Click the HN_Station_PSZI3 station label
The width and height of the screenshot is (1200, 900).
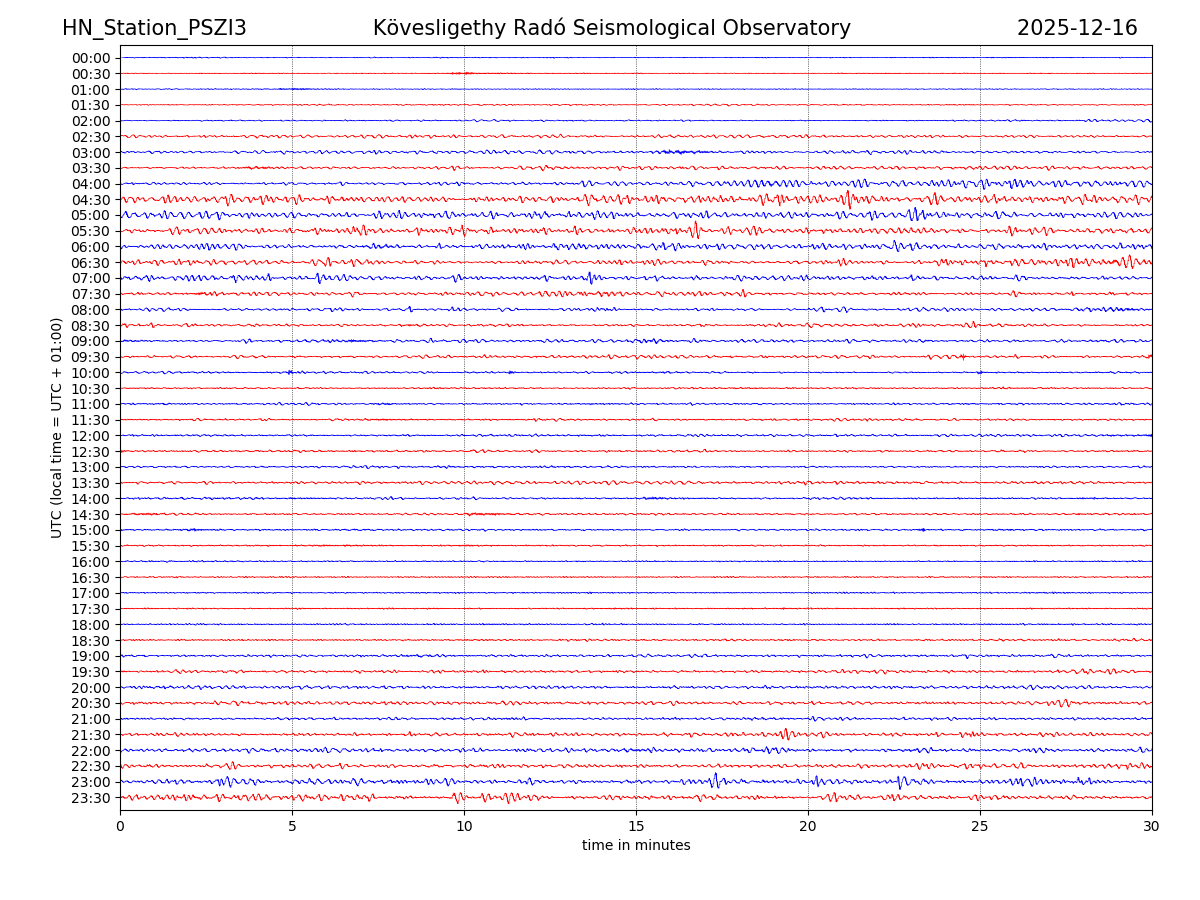point(154,28)
